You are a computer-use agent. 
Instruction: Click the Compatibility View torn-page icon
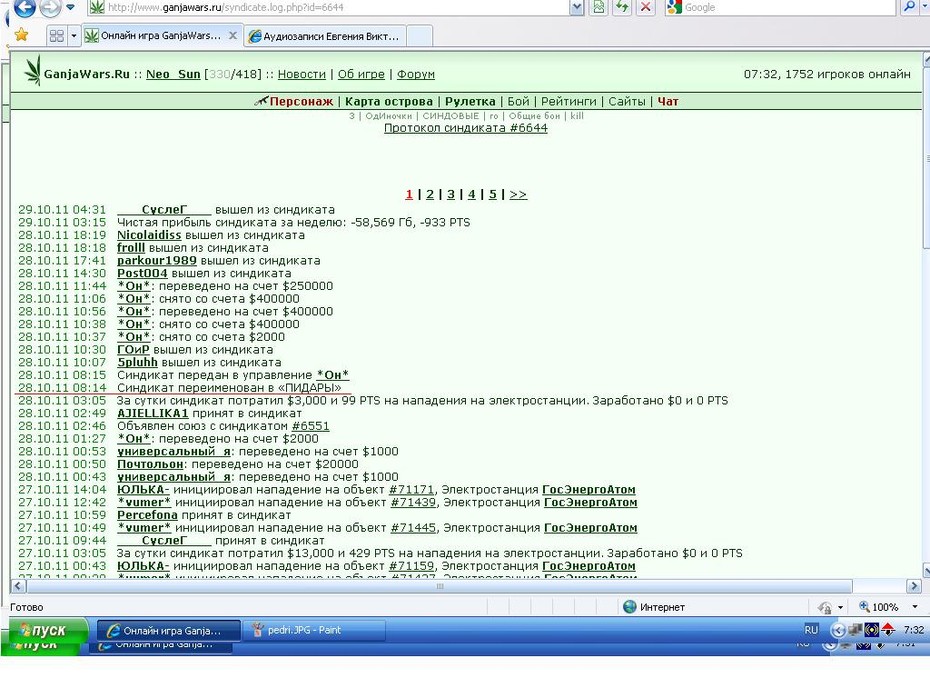(599, 7)
